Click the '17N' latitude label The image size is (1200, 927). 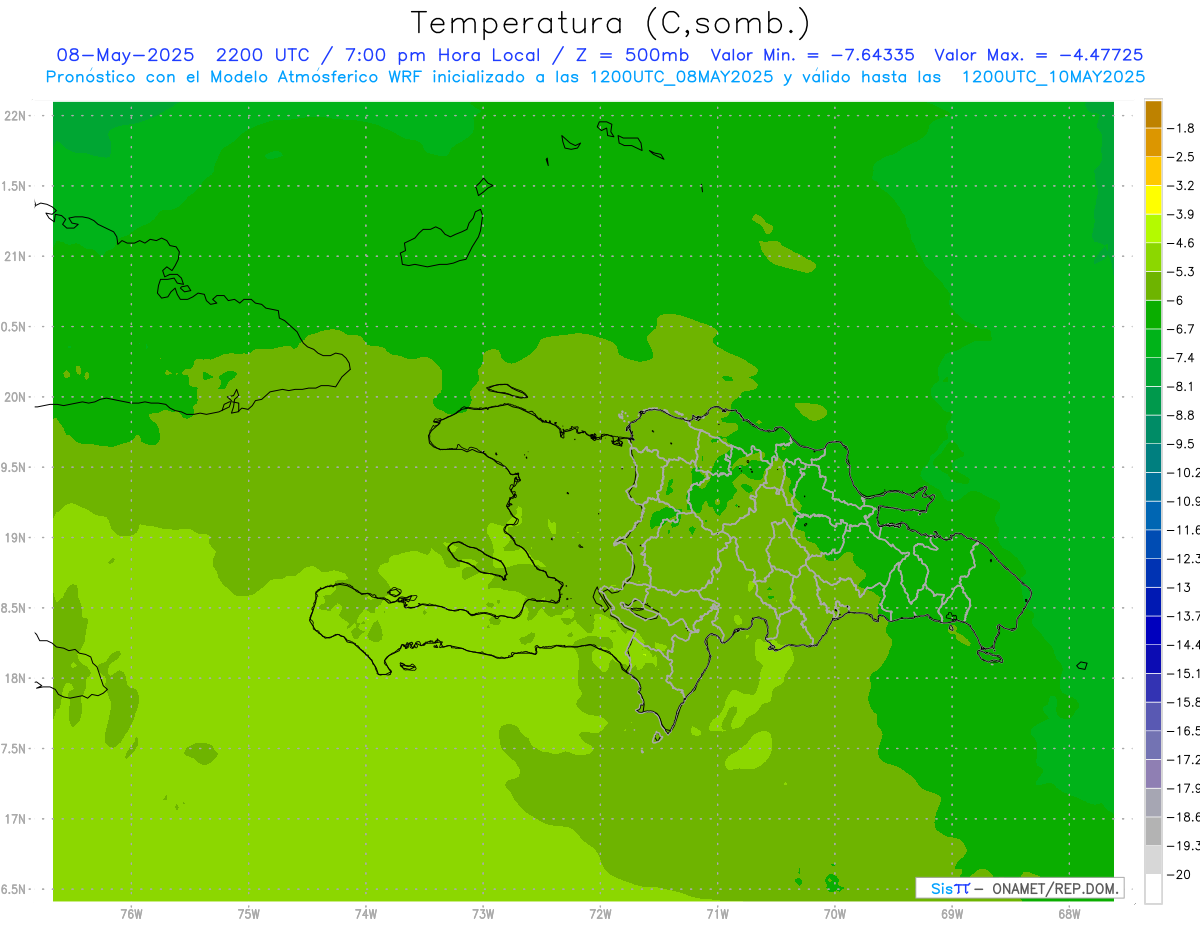16,819
